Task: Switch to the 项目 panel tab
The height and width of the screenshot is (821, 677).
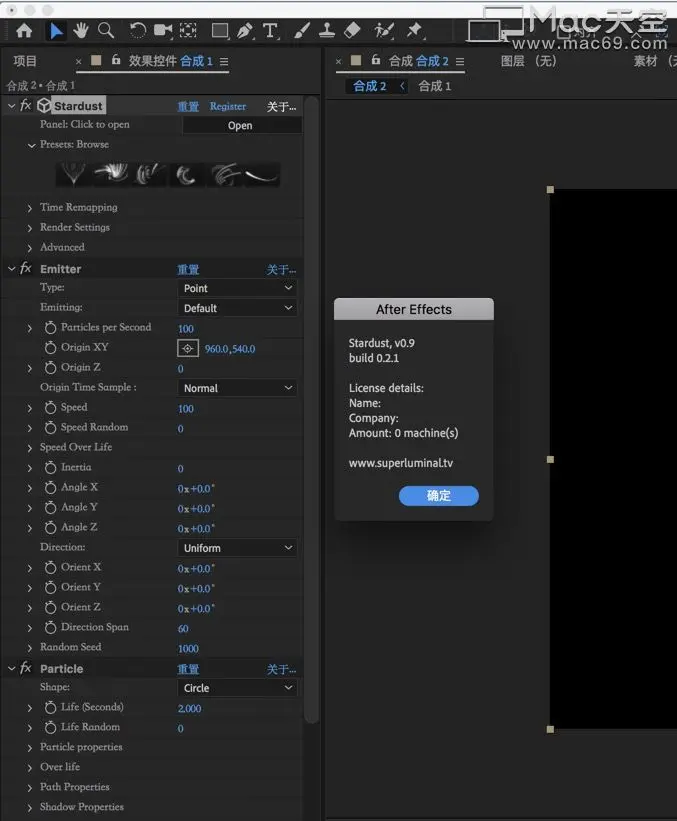Action: 25,61
